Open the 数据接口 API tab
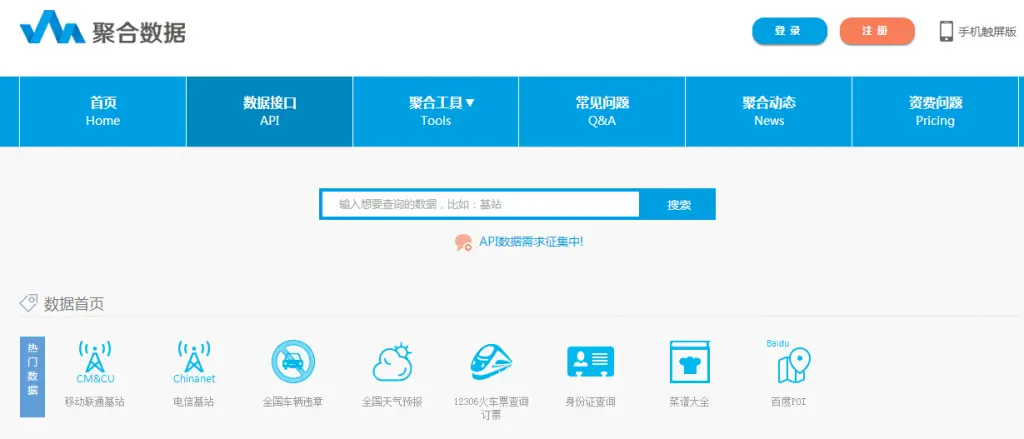Image resolution: width=1024 pixels, height=439 pixels. click(x=270, y=111)
